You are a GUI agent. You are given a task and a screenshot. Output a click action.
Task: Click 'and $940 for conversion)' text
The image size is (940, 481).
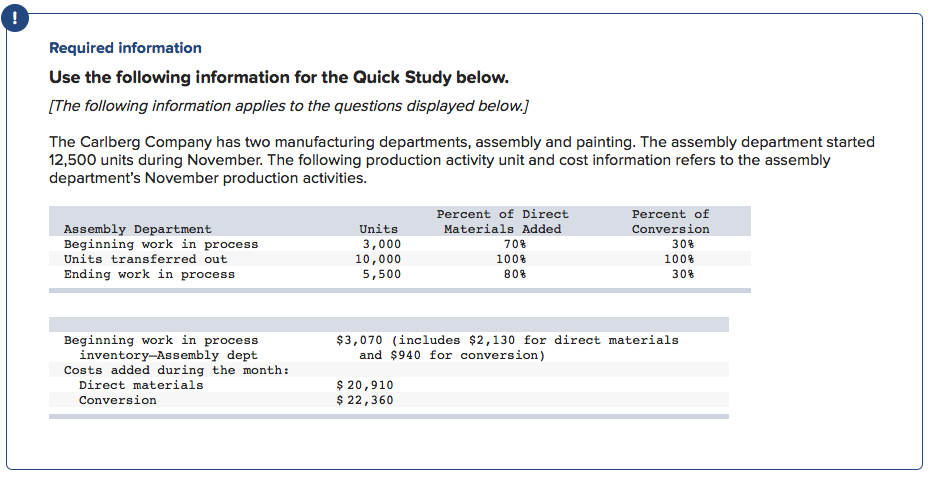452,355
